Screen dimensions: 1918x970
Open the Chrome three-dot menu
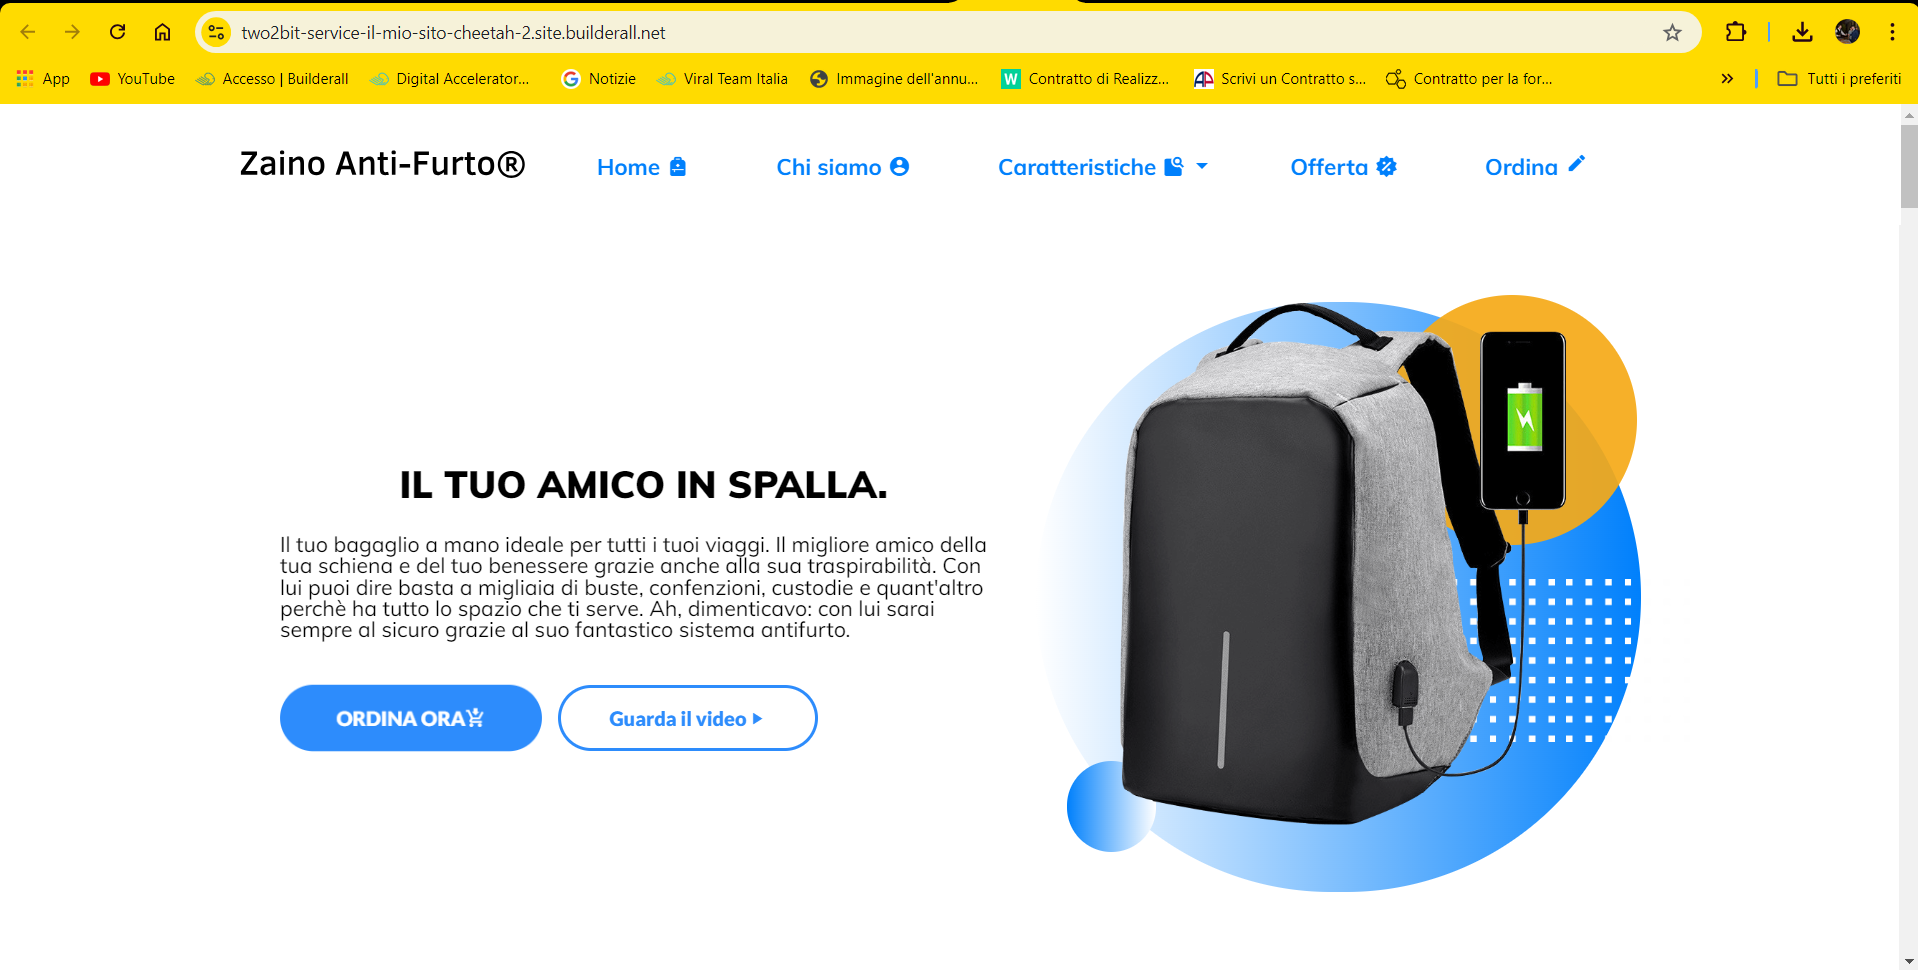(x=1892, y=32)
